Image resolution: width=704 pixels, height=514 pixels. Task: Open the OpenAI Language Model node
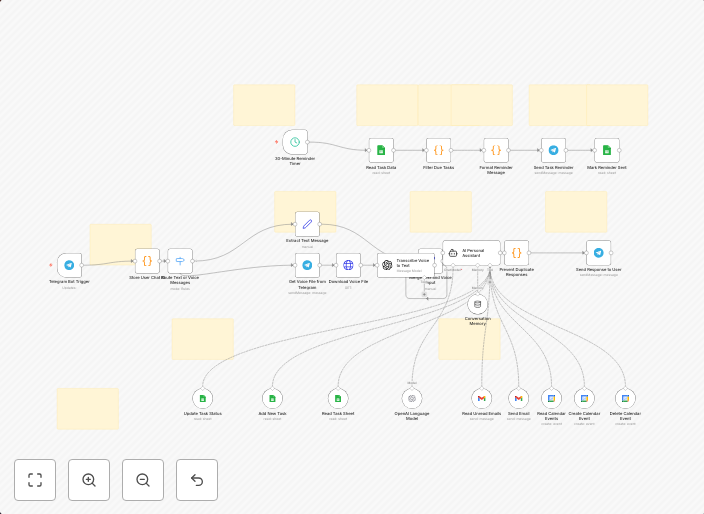click(412, 398)
